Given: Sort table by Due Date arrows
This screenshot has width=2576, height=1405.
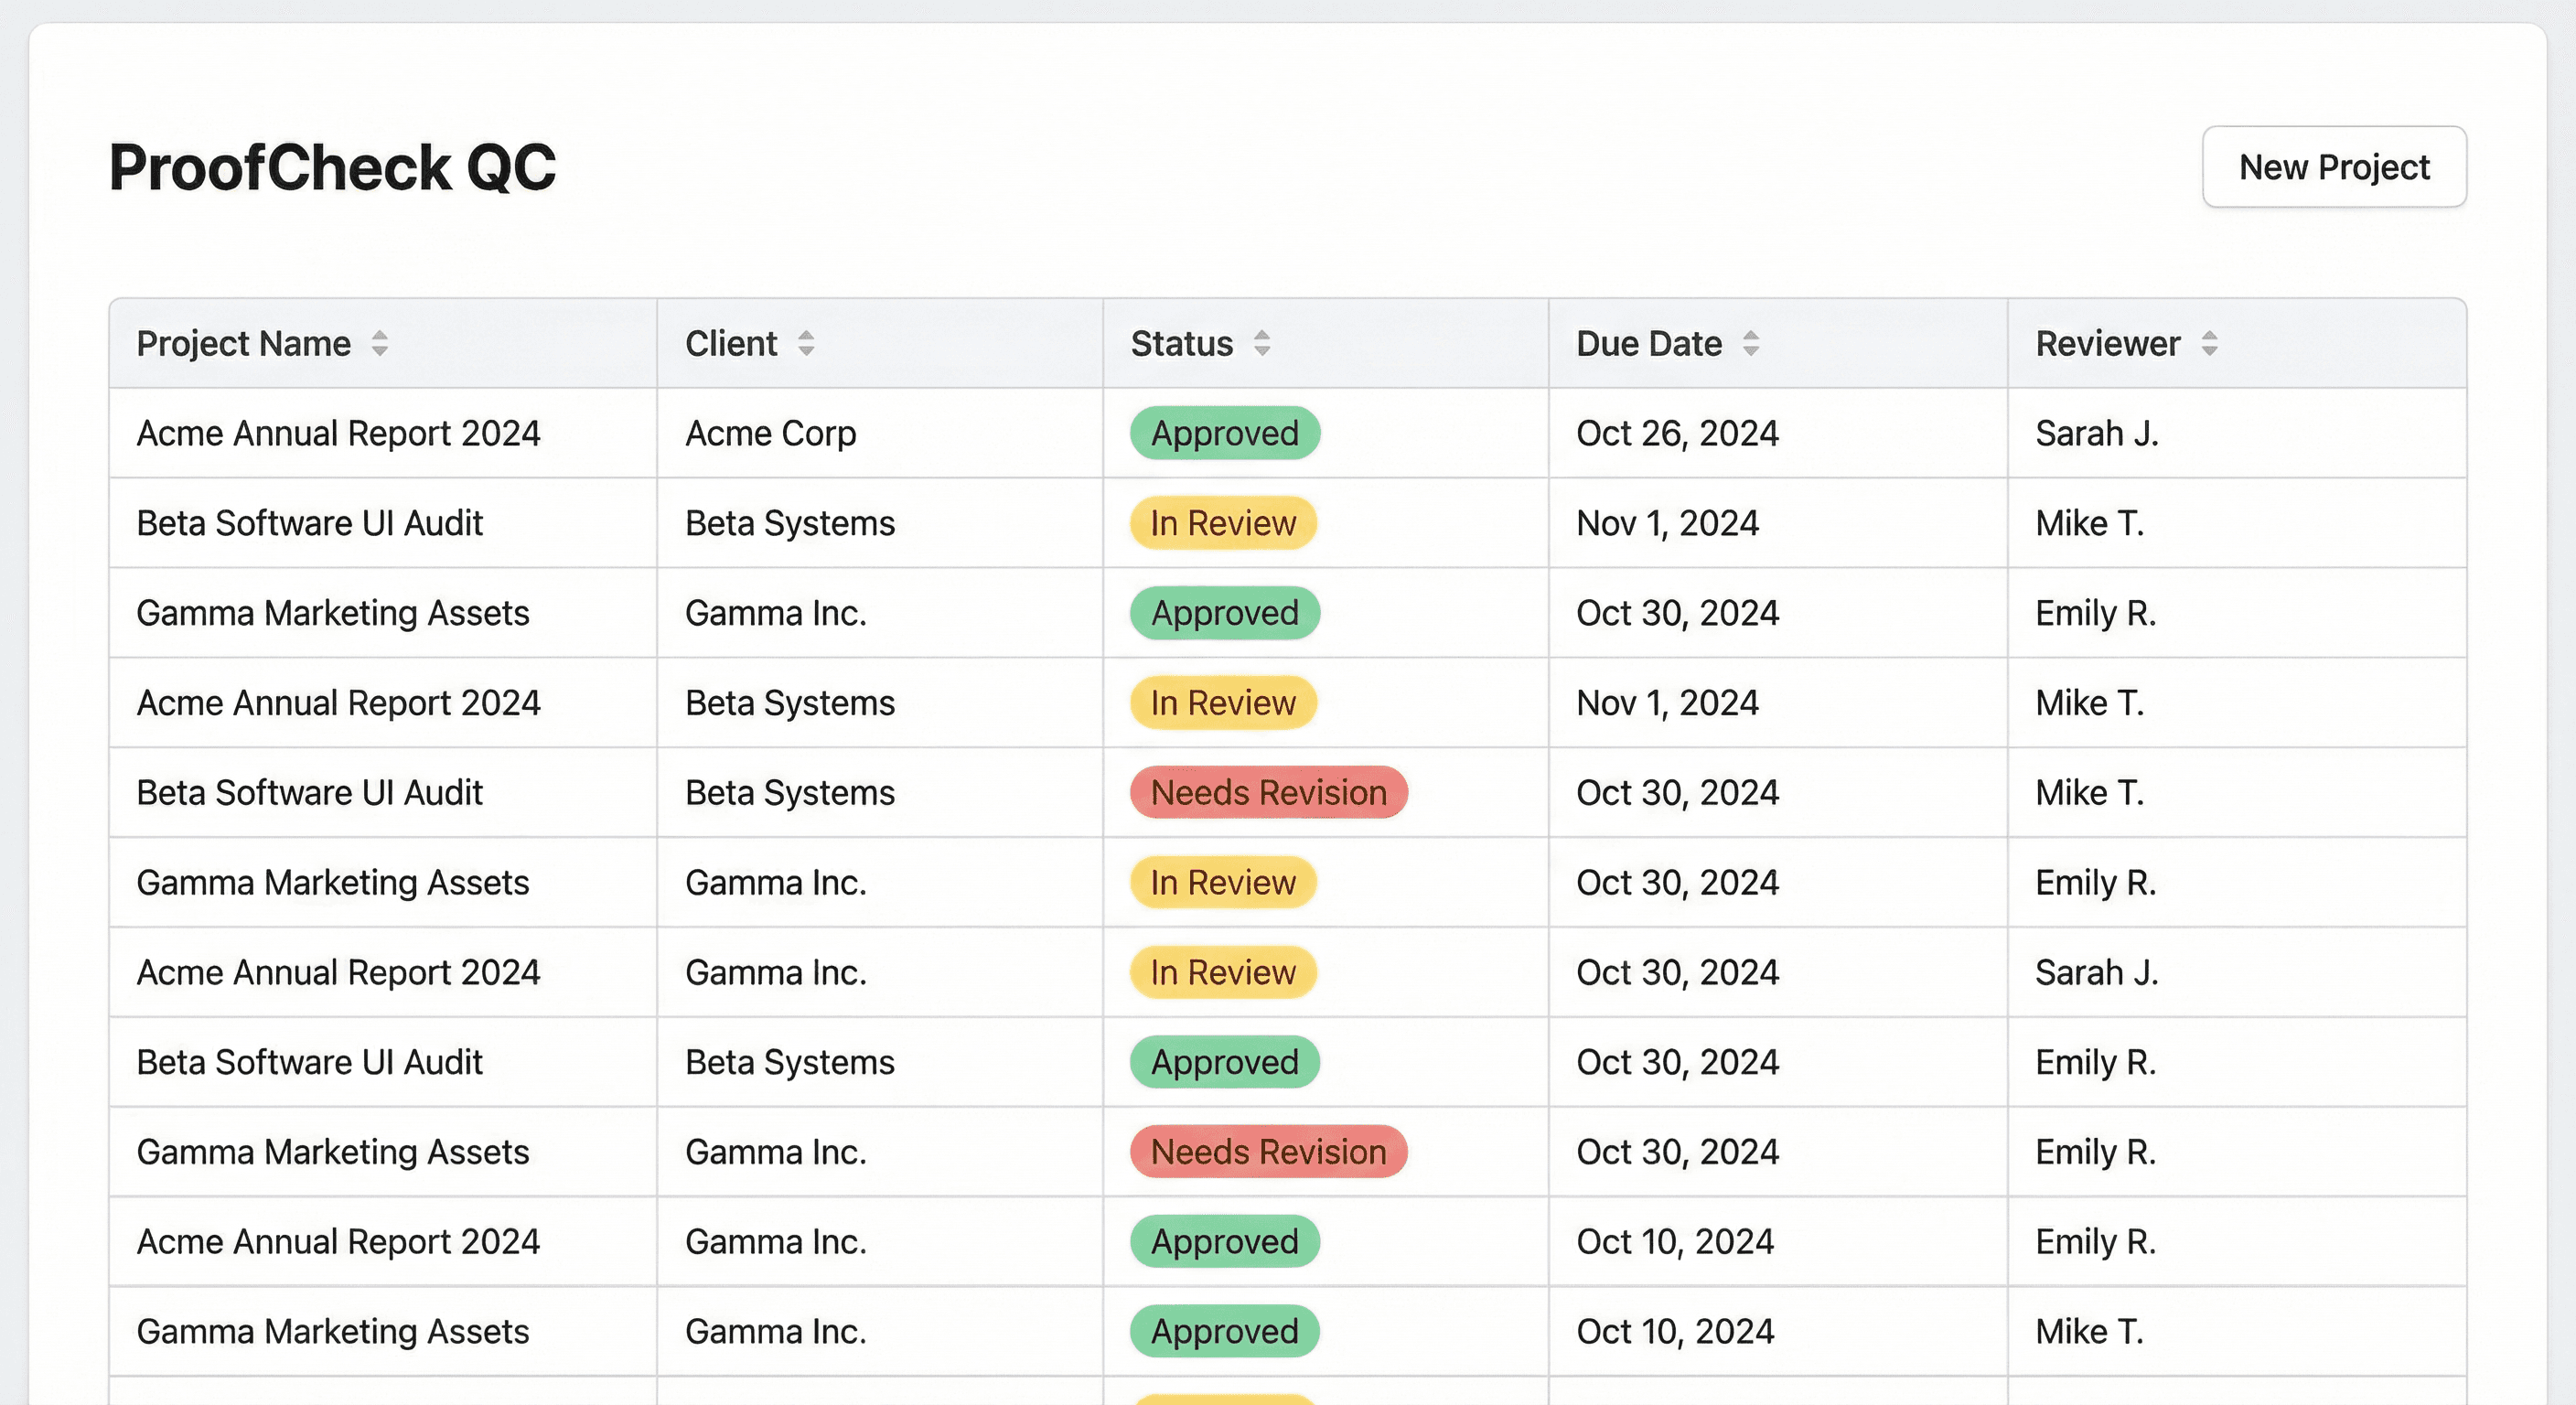Looking at the screenshot, I should (x=1750, y=343).
